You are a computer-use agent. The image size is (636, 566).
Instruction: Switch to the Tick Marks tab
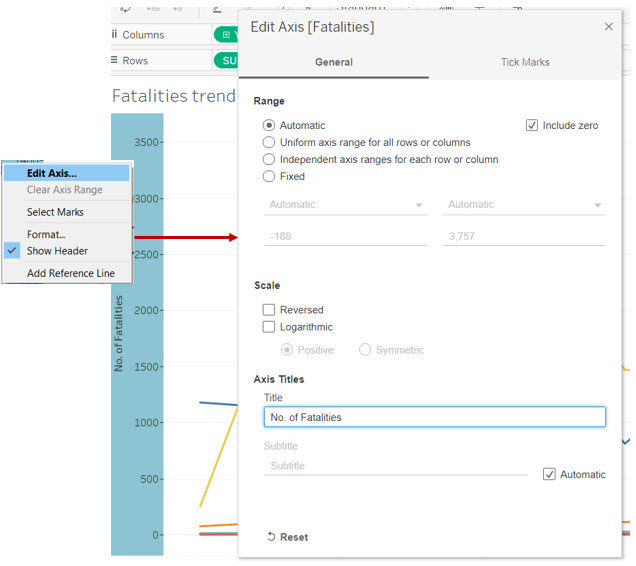525,62
